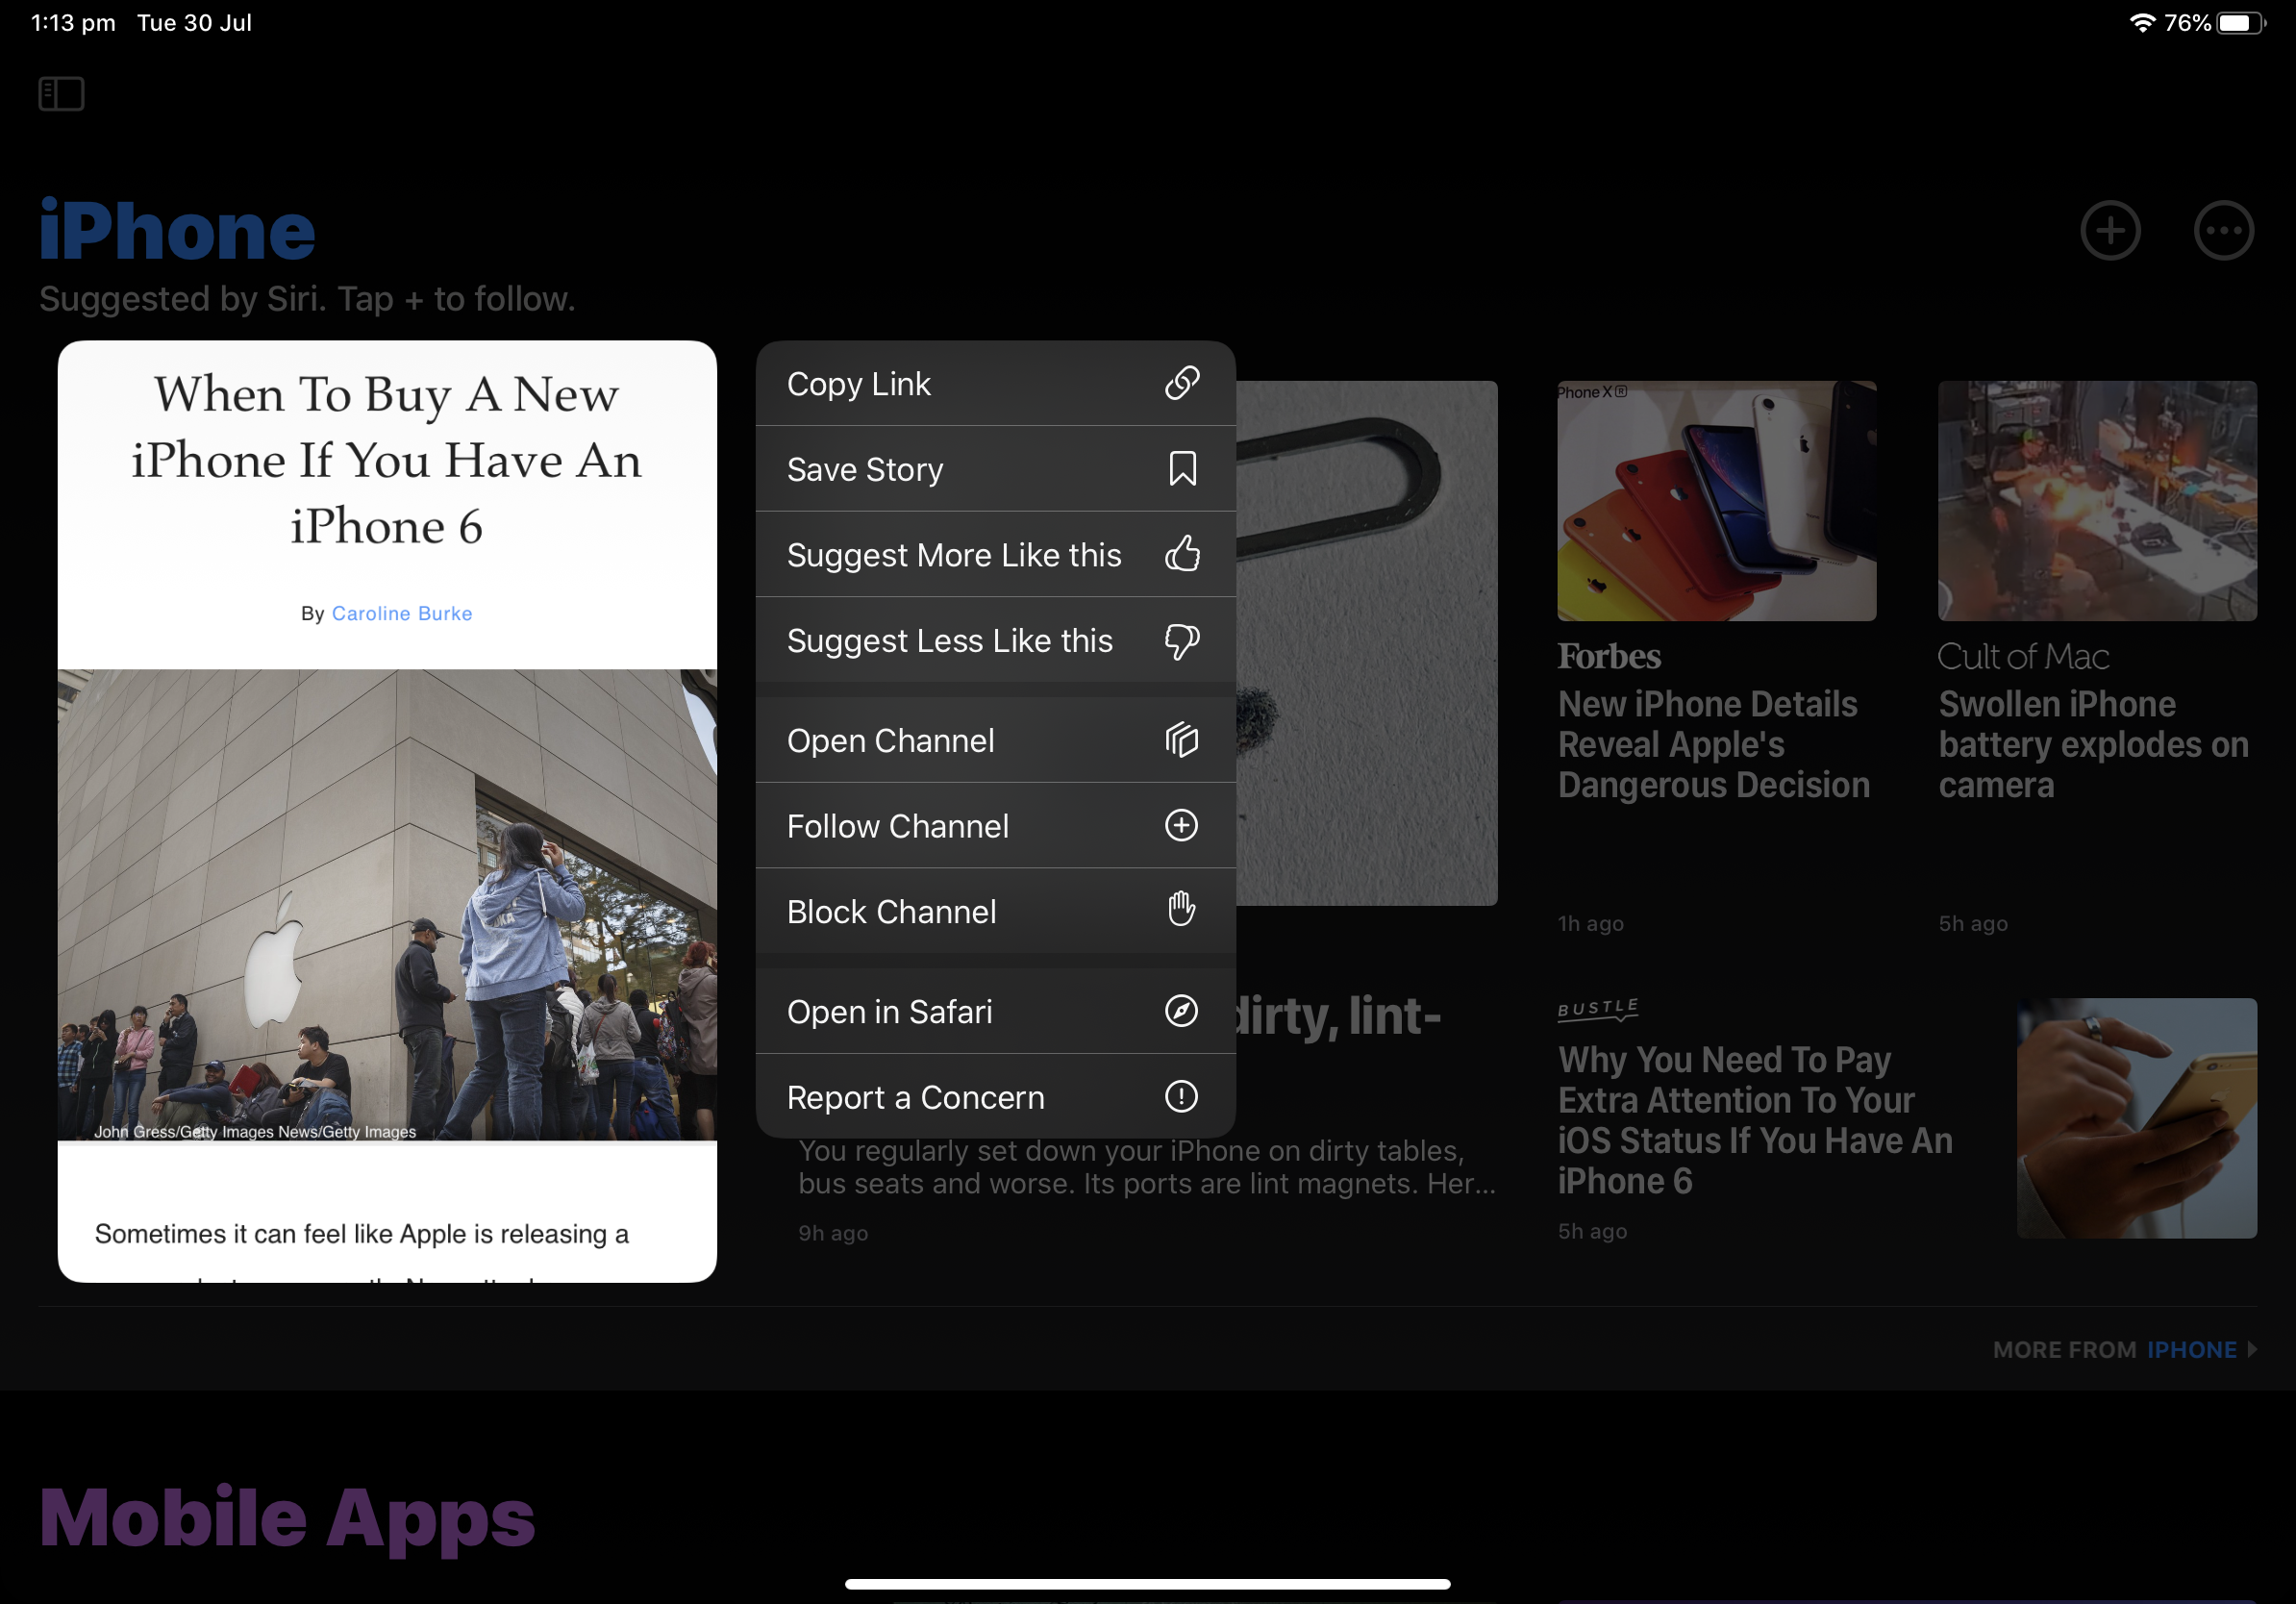Image resolution: width=2296 pixels, height=1604 pixels.
Task: Open author link Caroline Burke
Action: click(x=402, y=613)
